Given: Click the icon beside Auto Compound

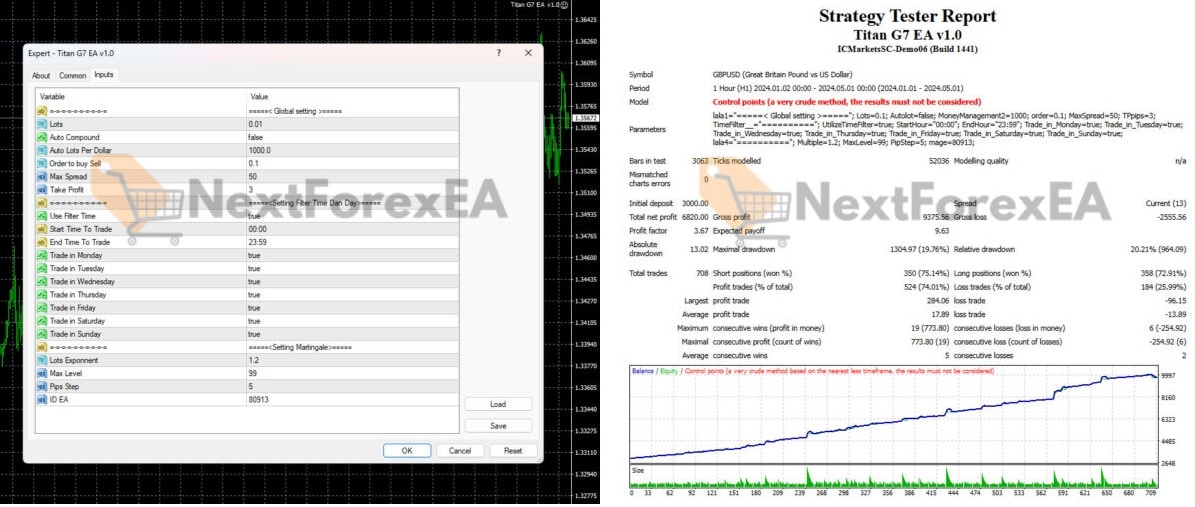Looking at the screenshot, I should [43, 137].
